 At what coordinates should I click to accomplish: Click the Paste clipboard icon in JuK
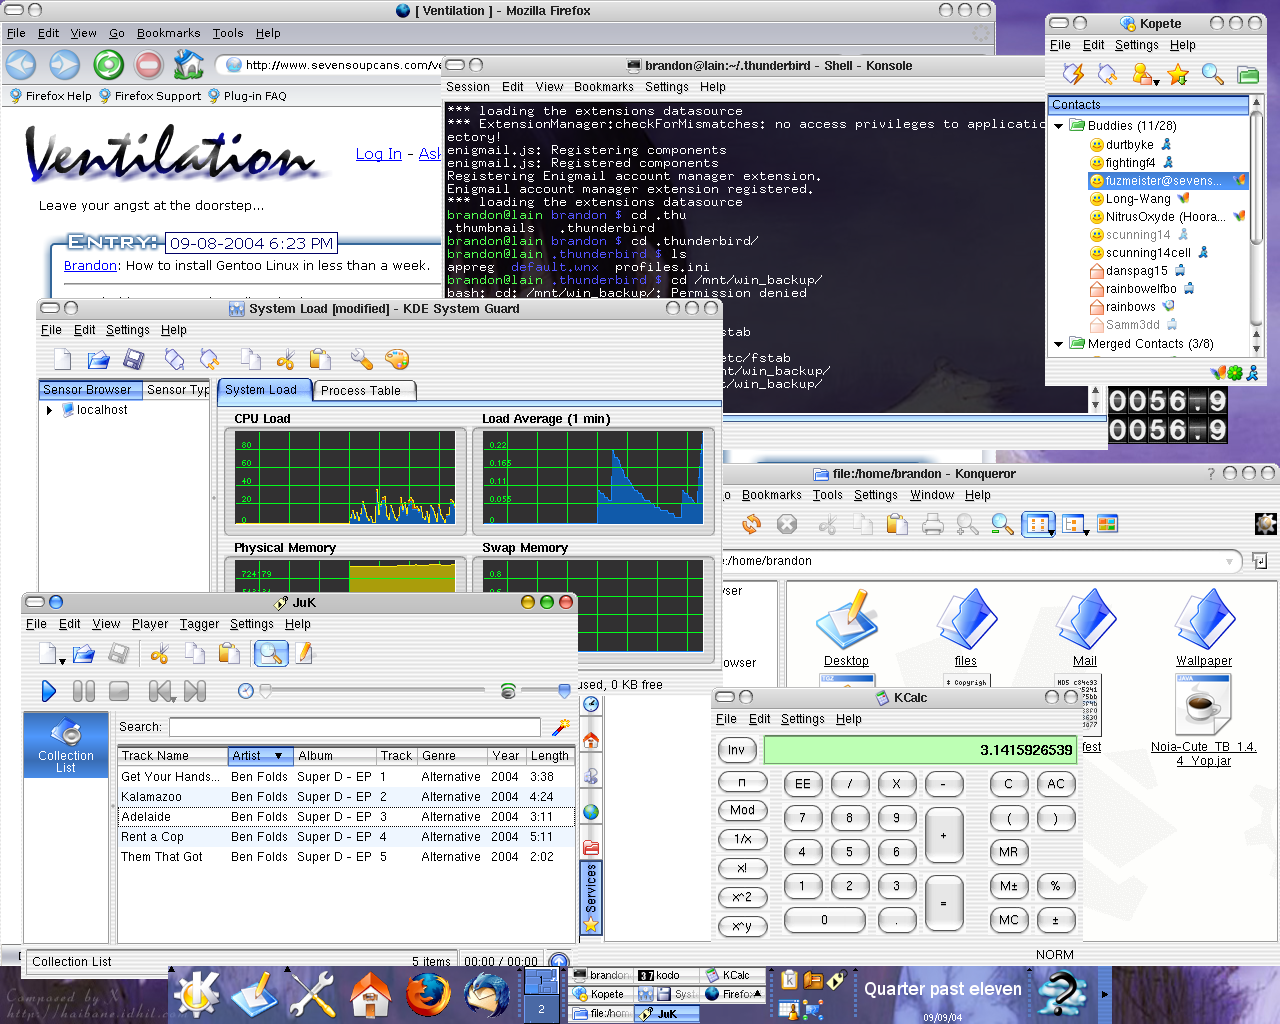(229, 654)
